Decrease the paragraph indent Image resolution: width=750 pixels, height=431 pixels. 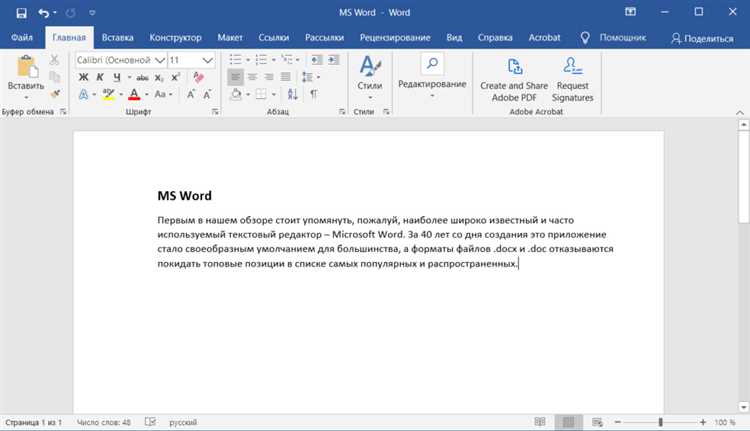pos(317,60)
